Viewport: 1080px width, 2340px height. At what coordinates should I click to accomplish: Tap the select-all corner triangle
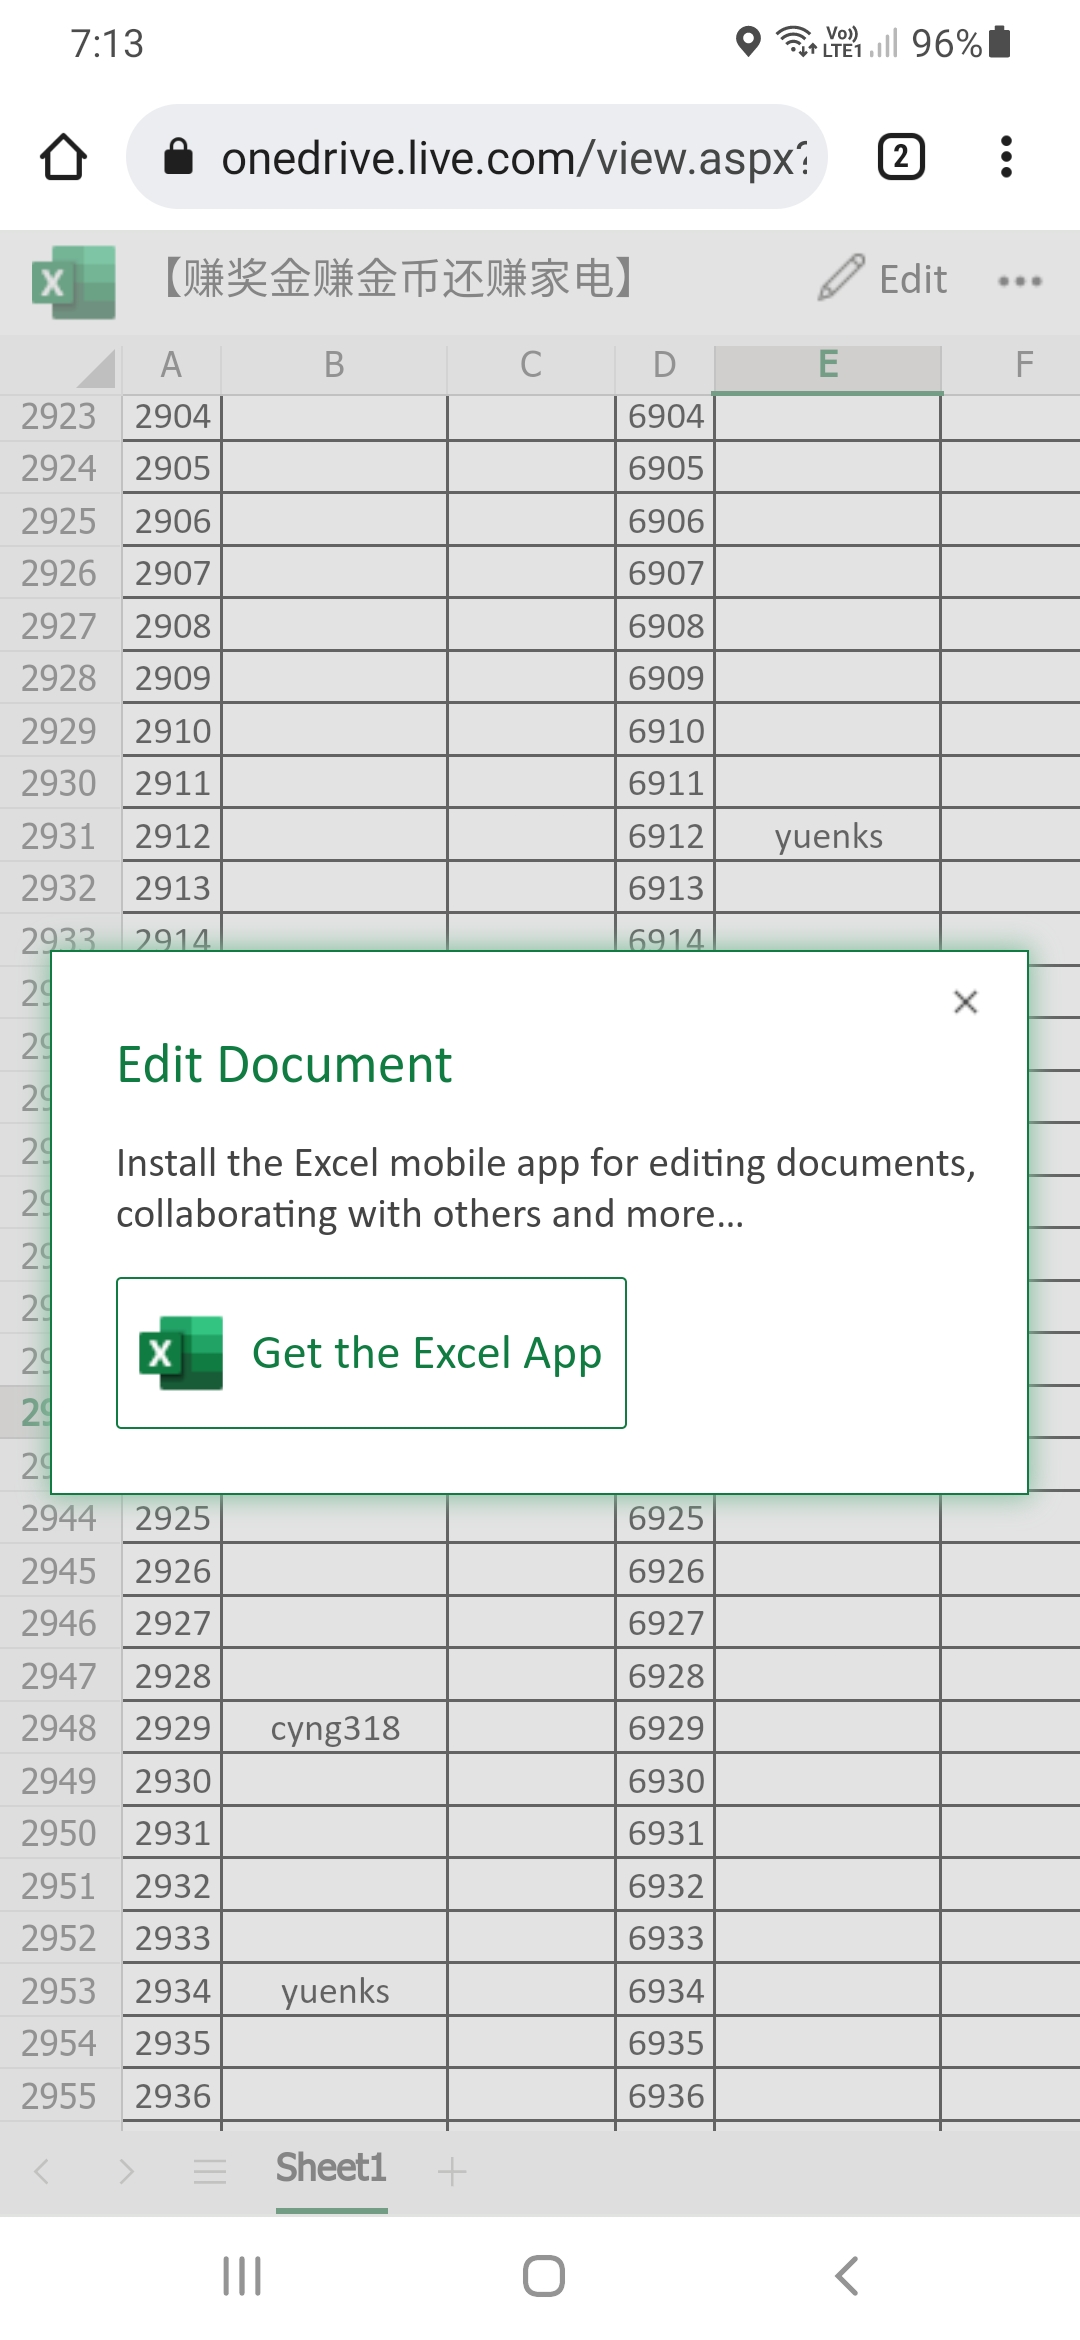(x=96, y=367)
